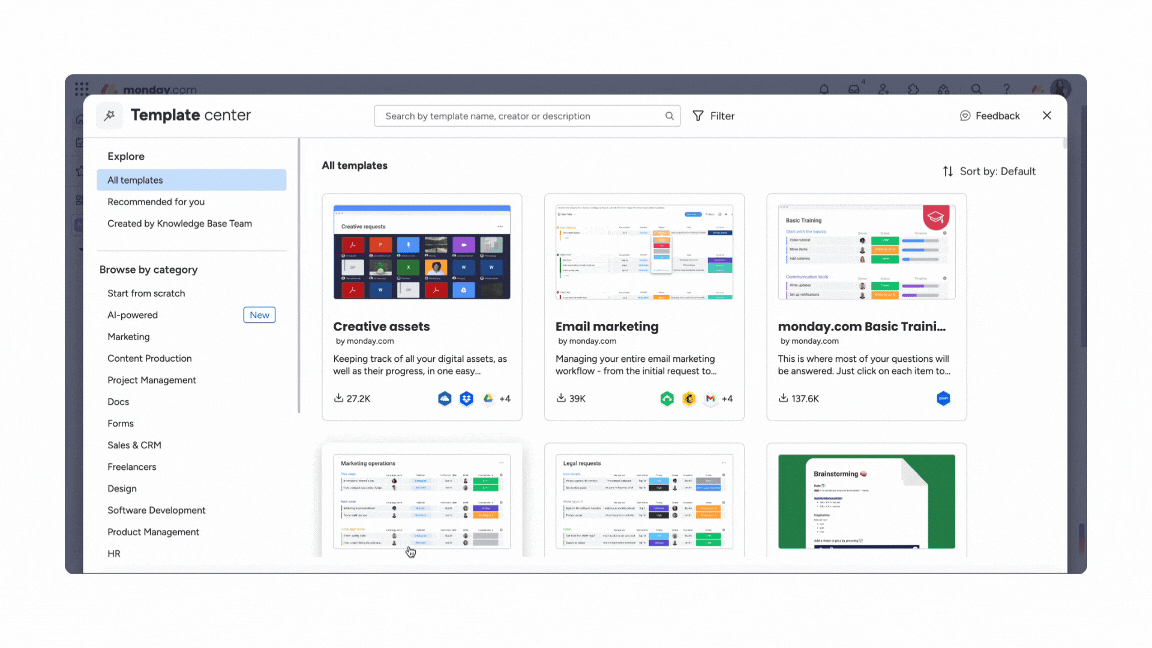
Task: Type in the template search field
Action: pos(520,116)
